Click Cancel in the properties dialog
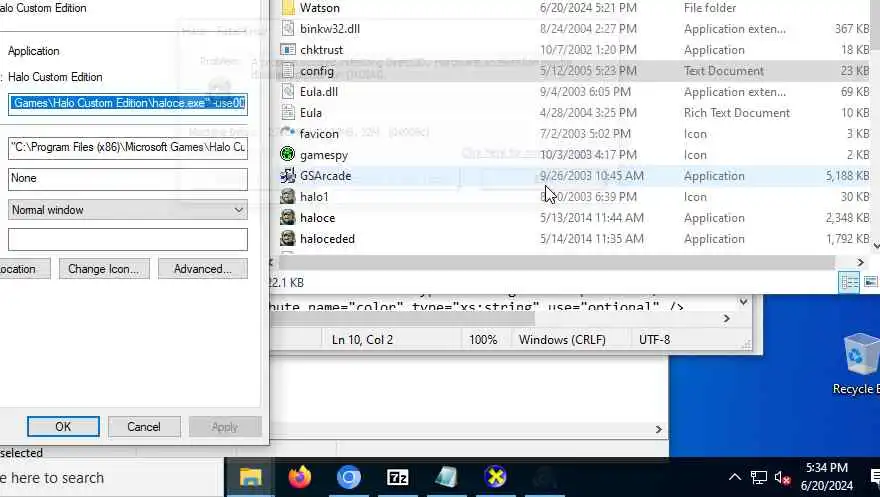 pos(144,427)
